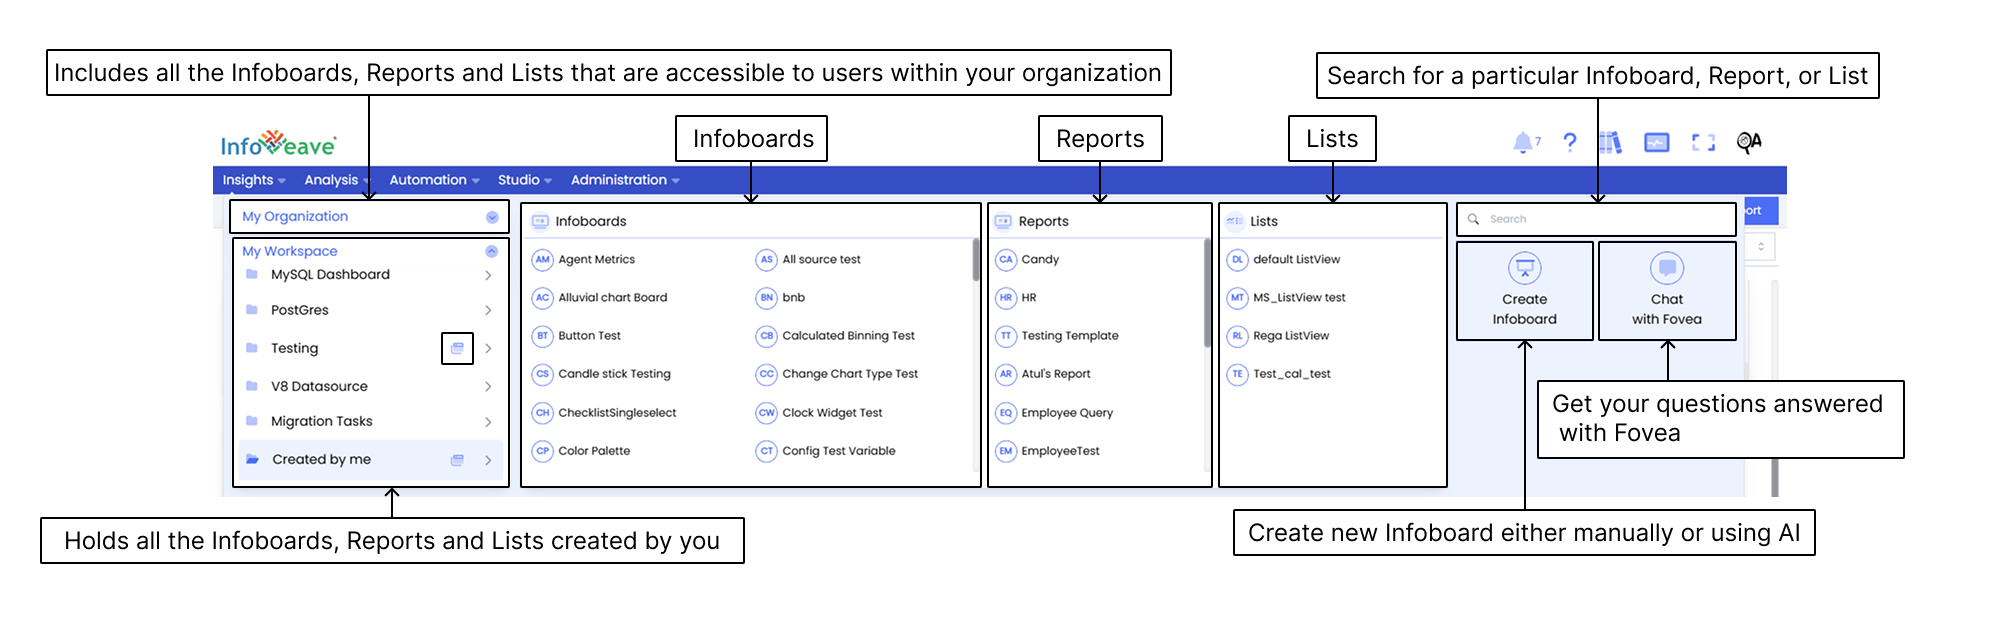This screenshot has height=620, width=2000.
Task: Open the Employee Query report
Action: pyautogui.click(x=1066, y=413)
